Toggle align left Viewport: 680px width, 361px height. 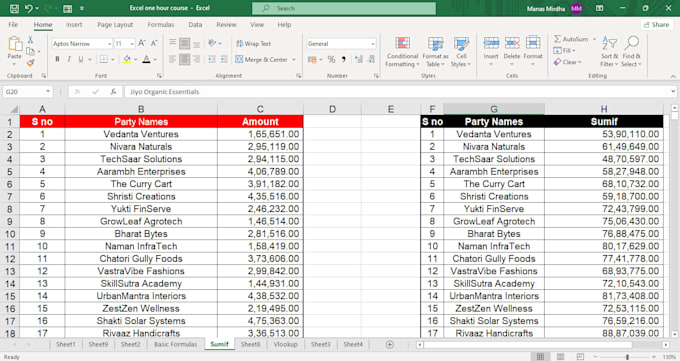tap(173, 59)
